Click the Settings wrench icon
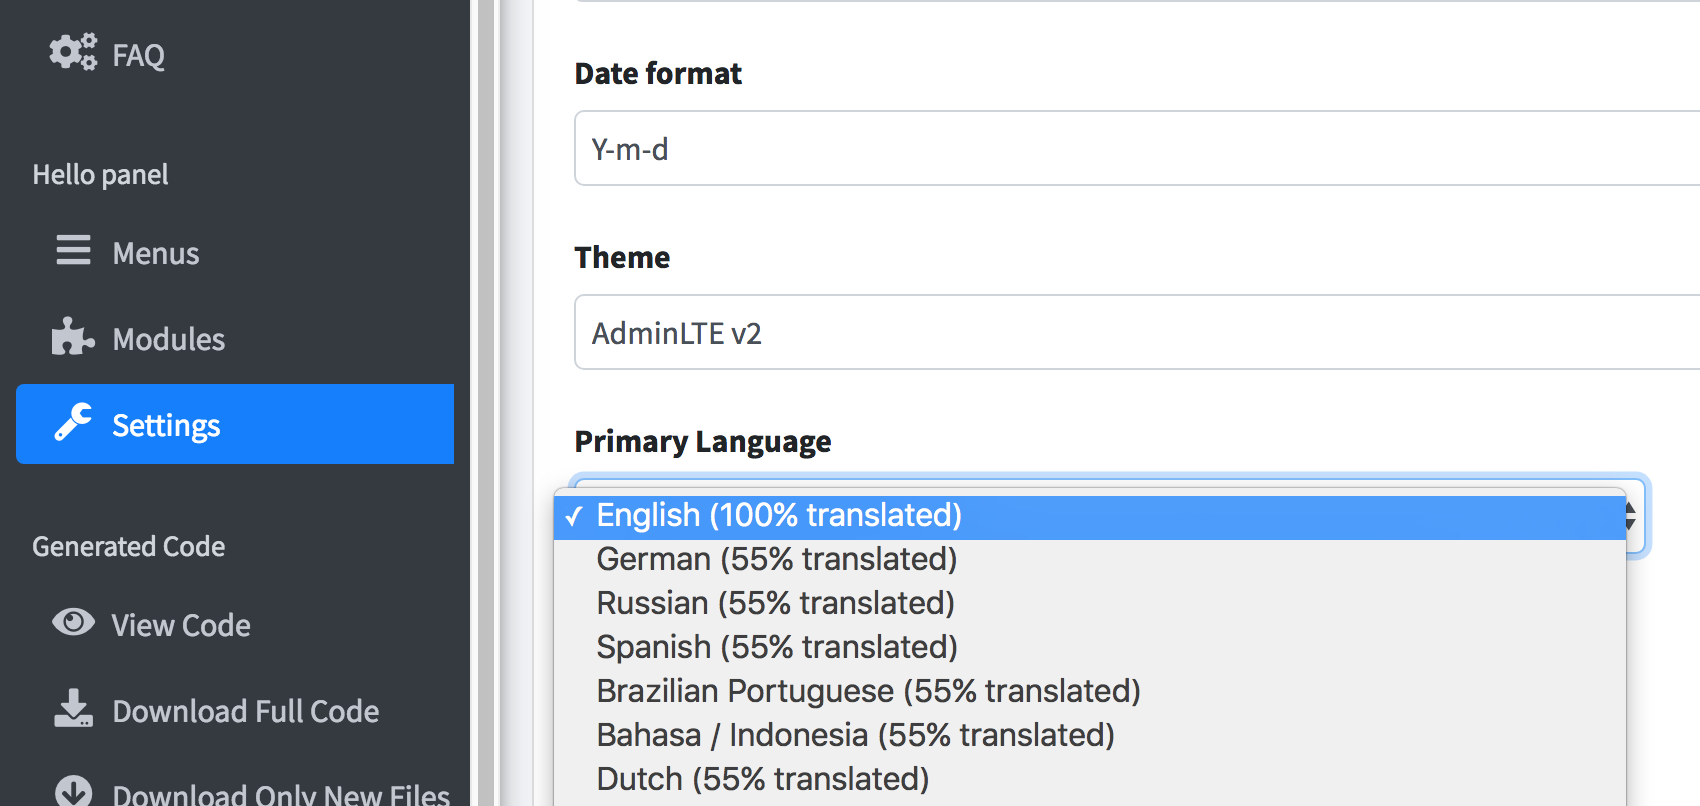 pyautogui.click(x=73, y=423)
